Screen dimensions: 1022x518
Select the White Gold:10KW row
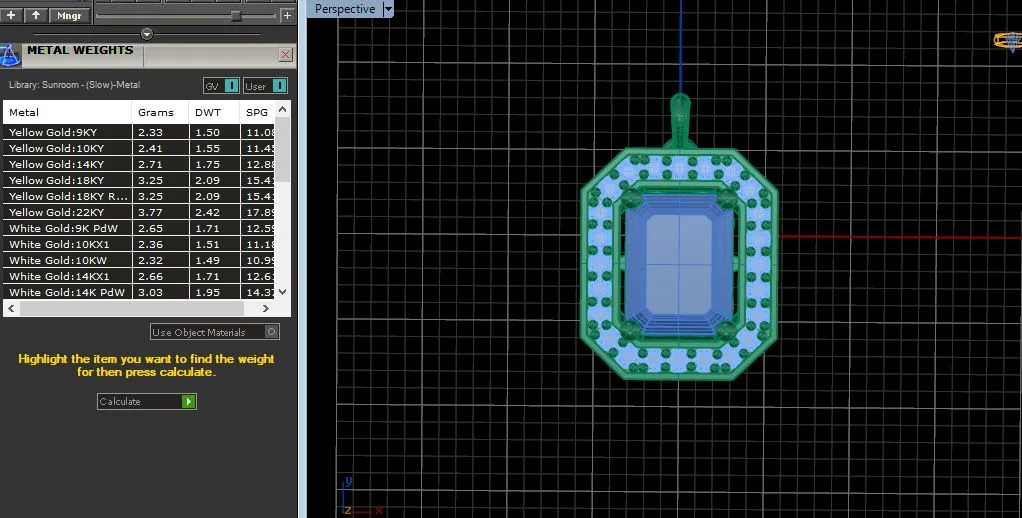point(138,260)
